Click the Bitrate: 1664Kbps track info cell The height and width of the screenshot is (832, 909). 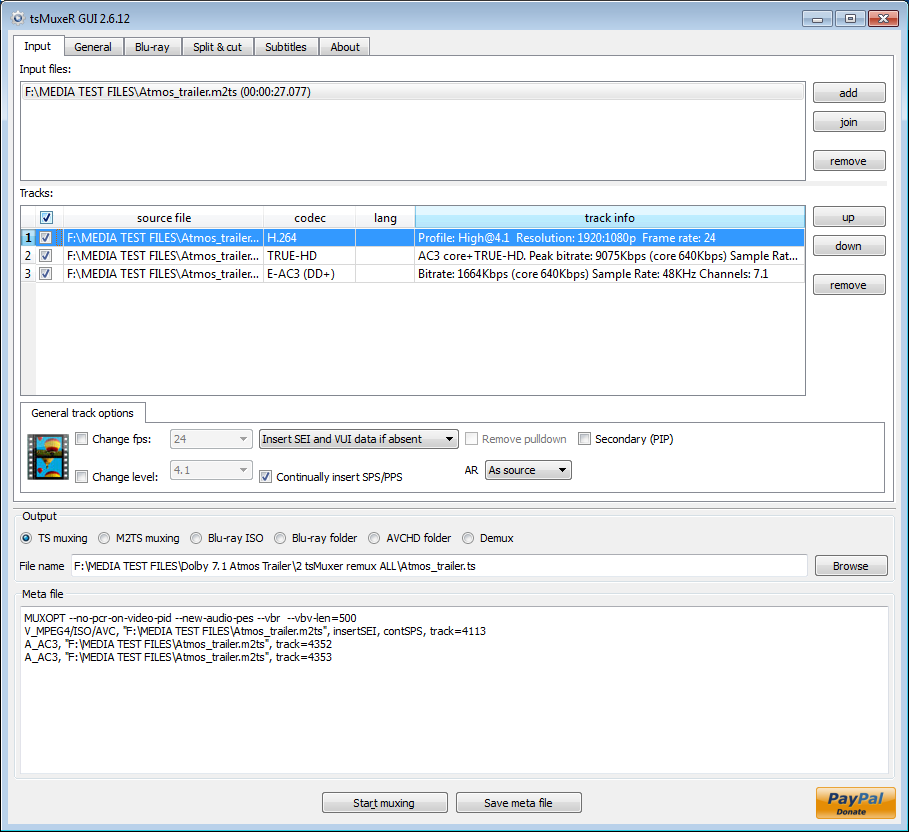point(610,274)
